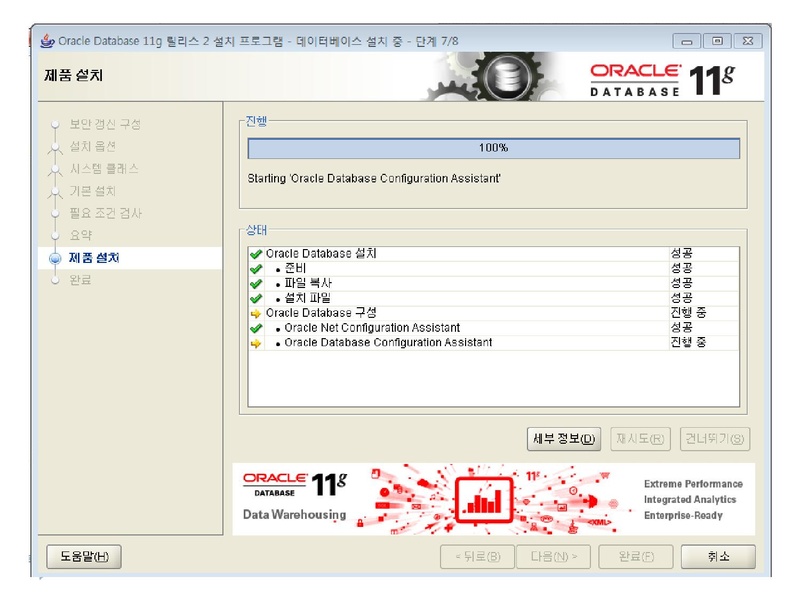This screenshot has height=600, width=800.
Task: Select 요약 step in sidebar
Action: point(80,235)
